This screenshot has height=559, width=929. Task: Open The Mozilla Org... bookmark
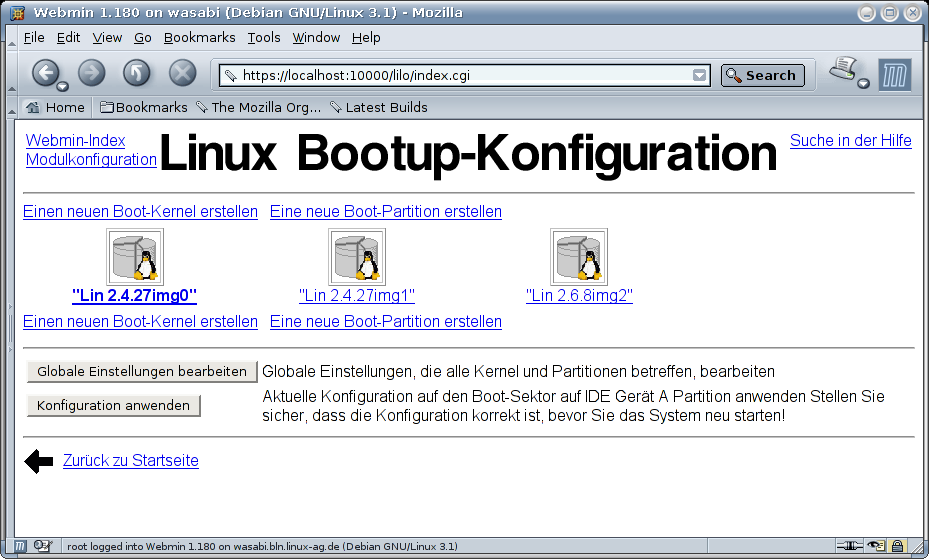[x=258, y=107]
